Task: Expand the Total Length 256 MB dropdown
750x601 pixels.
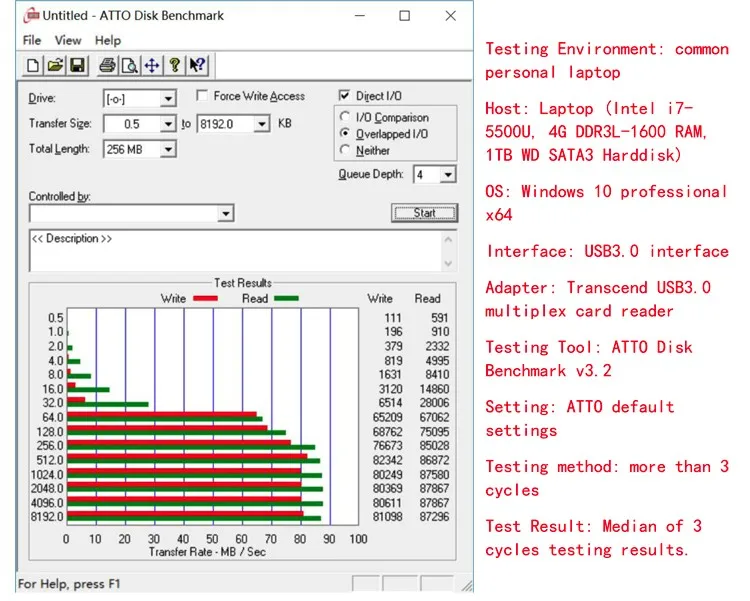Action: point(167,149)
